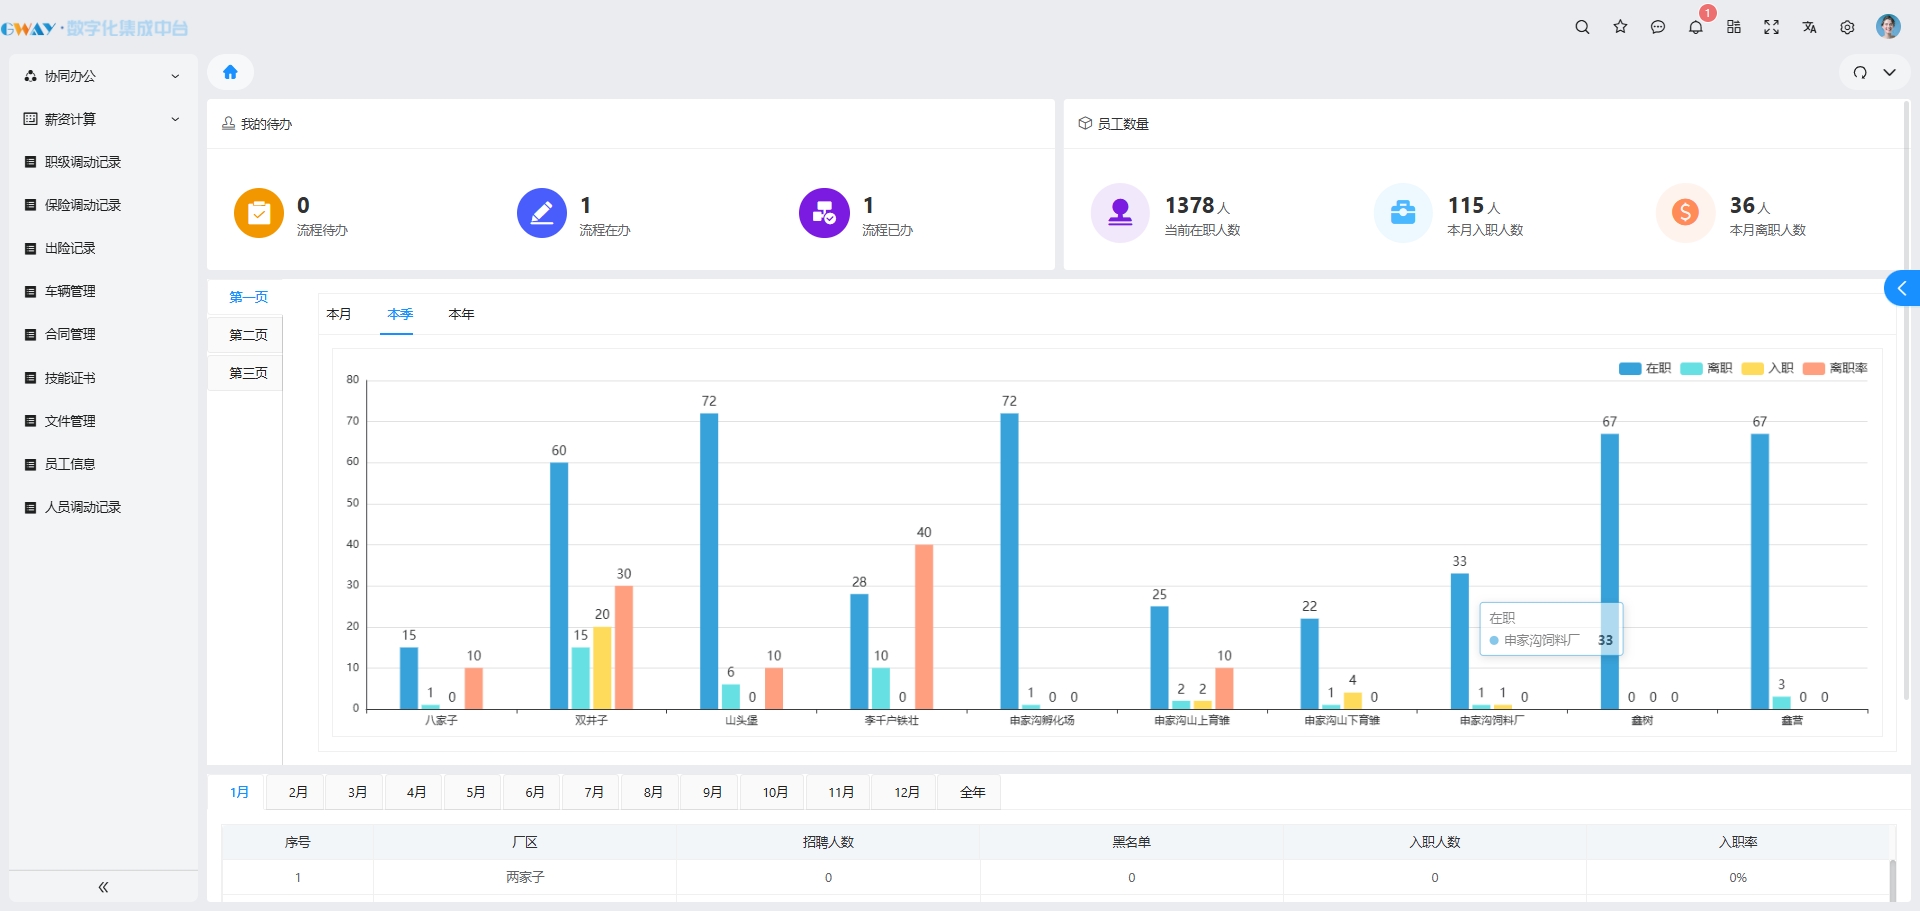1920x911 pixels.
Task: Open the chat message bubble icon
Action: 1658,27
